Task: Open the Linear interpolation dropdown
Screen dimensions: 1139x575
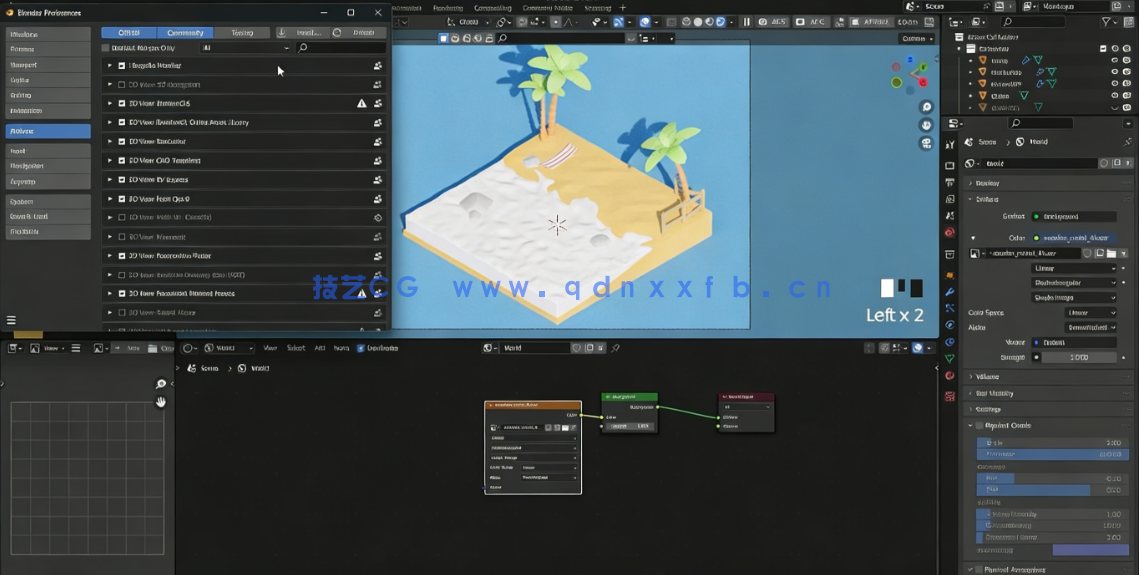Action: point(1074,268)
